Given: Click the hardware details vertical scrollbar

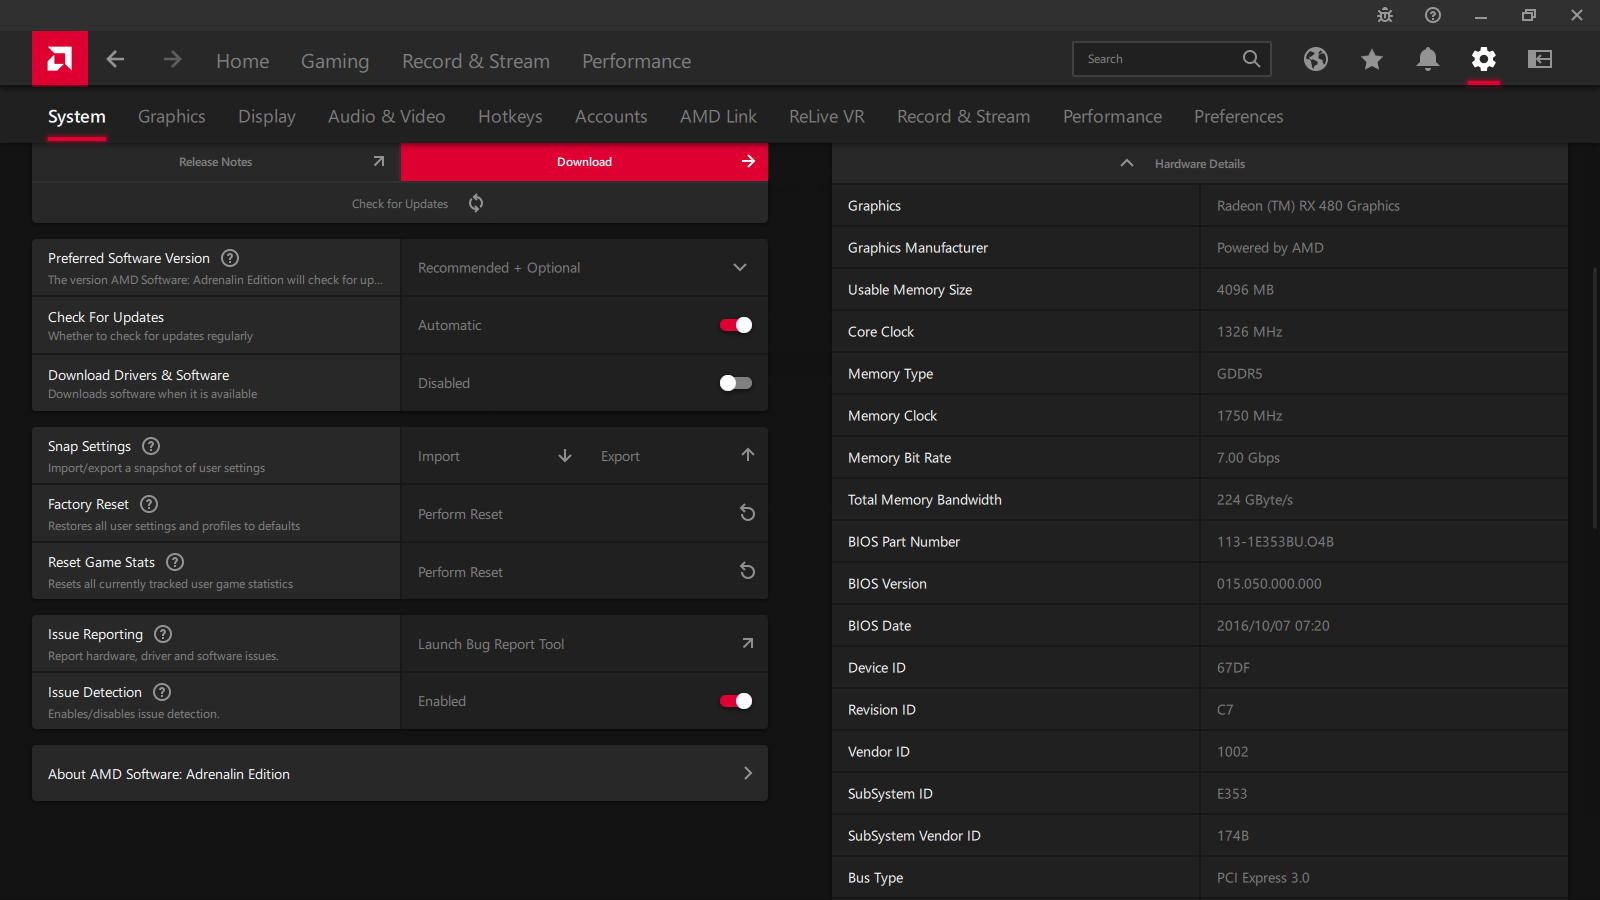Looking at the screenshot, I should 1595,397.
